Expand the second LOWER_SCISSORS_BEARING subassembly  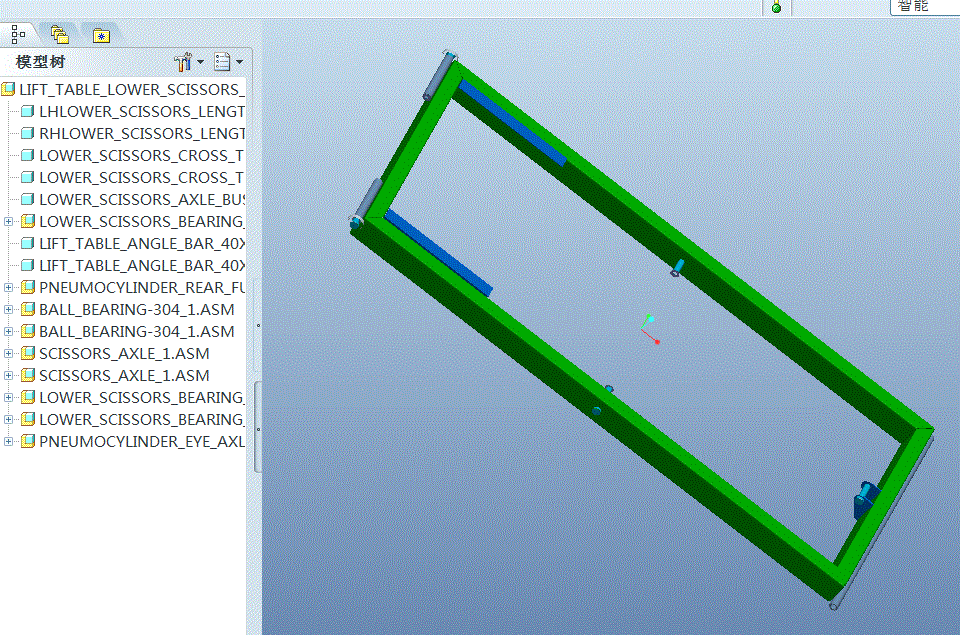click(x=9, y=397)
